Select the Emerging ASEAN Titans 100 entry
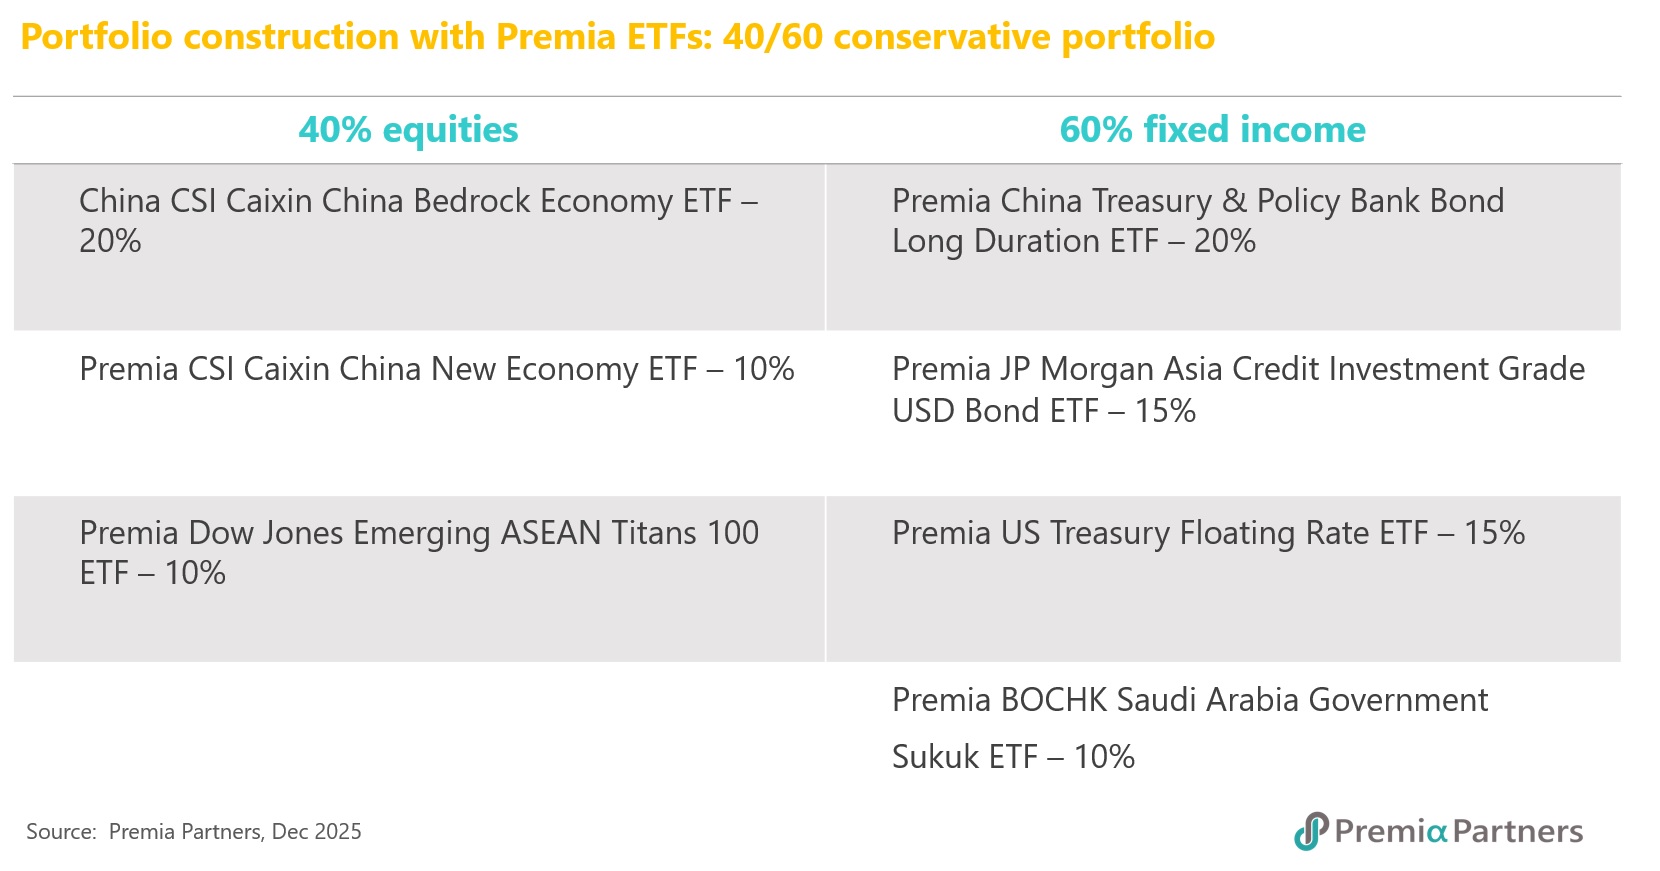Screen dimensions: 1660x871 pyautogui.click(x=419, y=533)
